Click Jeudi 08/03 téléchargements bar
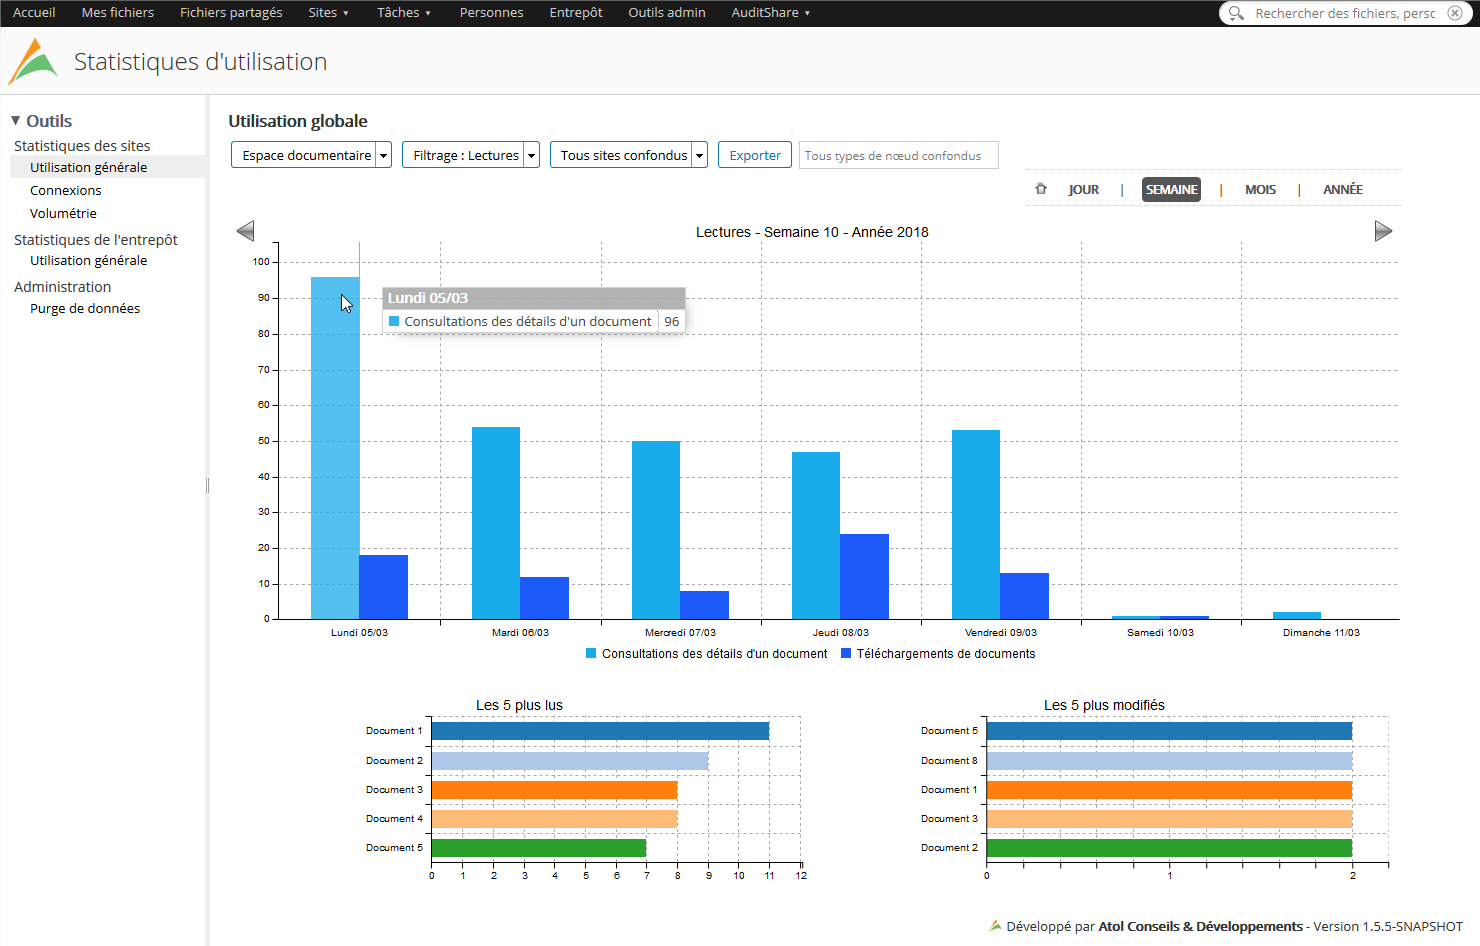Viewport: 1480px width, 946px height. 865,576
